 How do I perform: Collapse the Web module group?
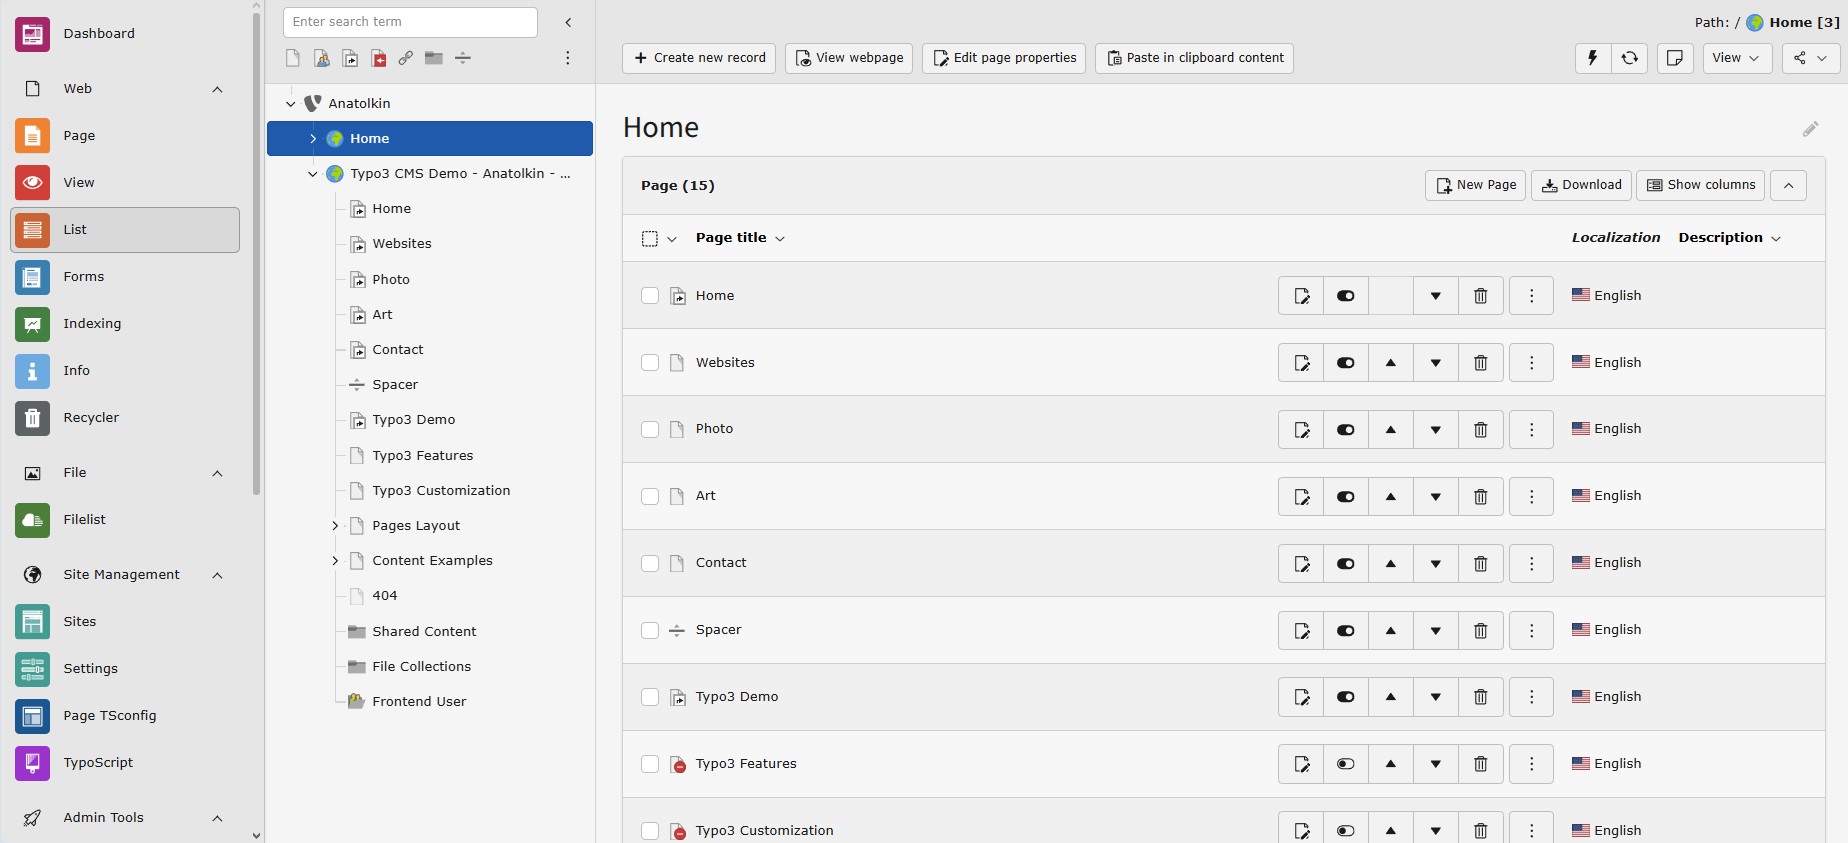coord(217,89)
